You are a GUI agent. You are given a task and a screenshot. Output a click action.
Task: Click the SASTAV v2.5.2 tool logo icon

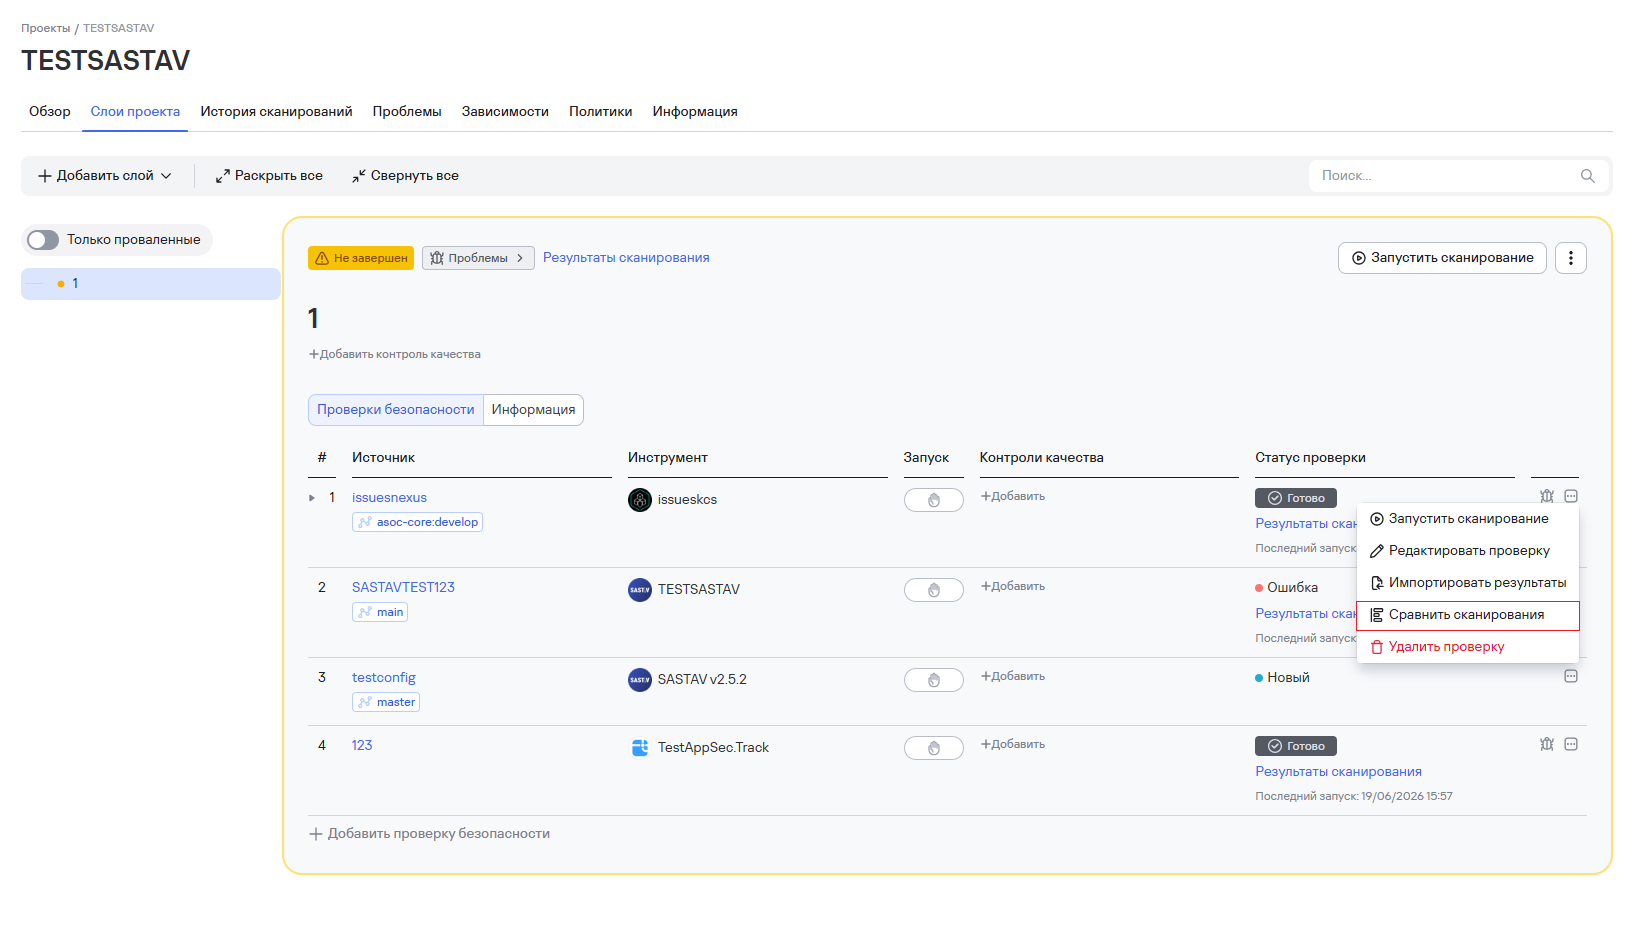coord(640,679)
